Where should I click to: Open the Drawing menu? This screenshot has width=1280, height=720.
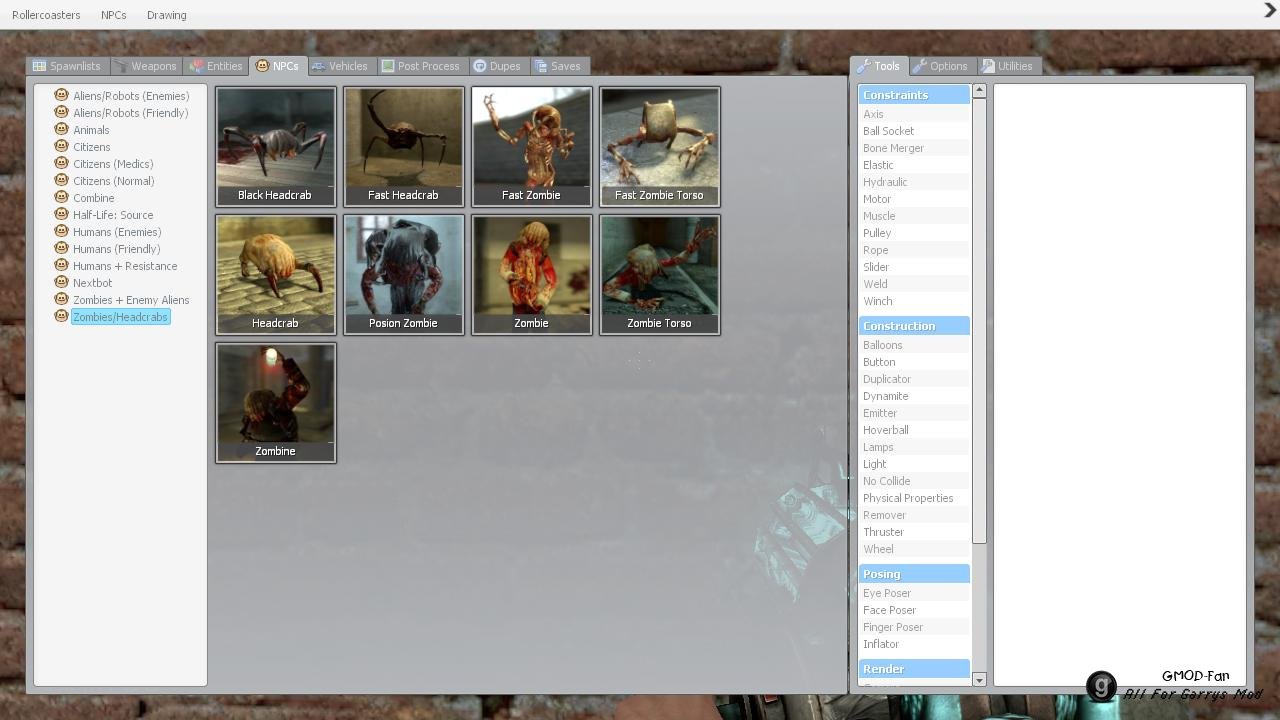(x=167, y=15)
